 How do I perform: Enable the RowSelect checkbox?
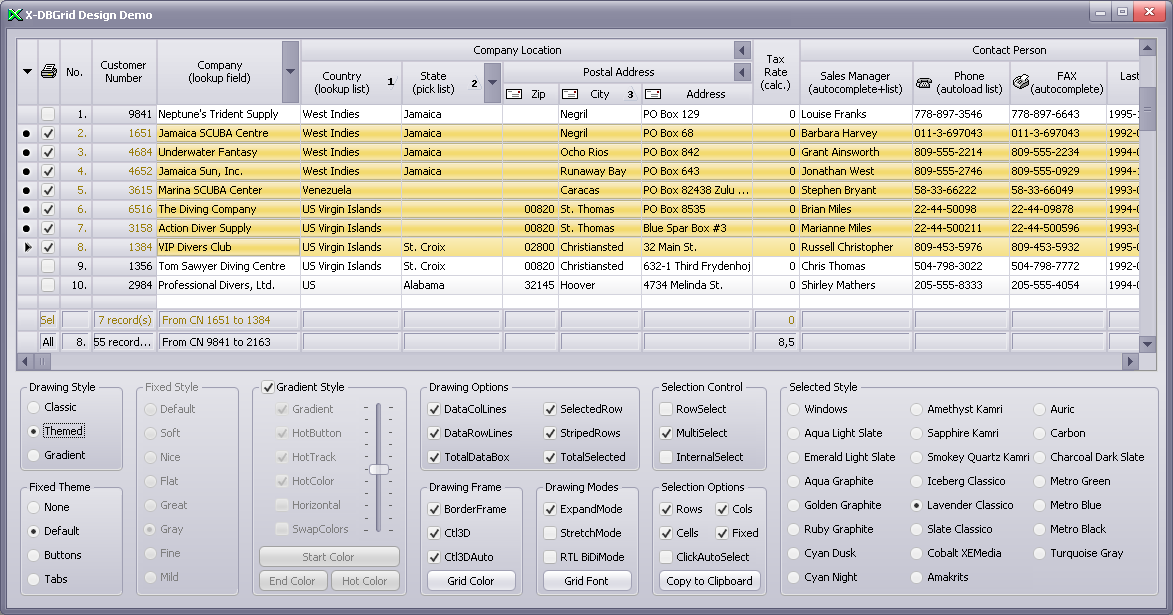click(667, 409)
